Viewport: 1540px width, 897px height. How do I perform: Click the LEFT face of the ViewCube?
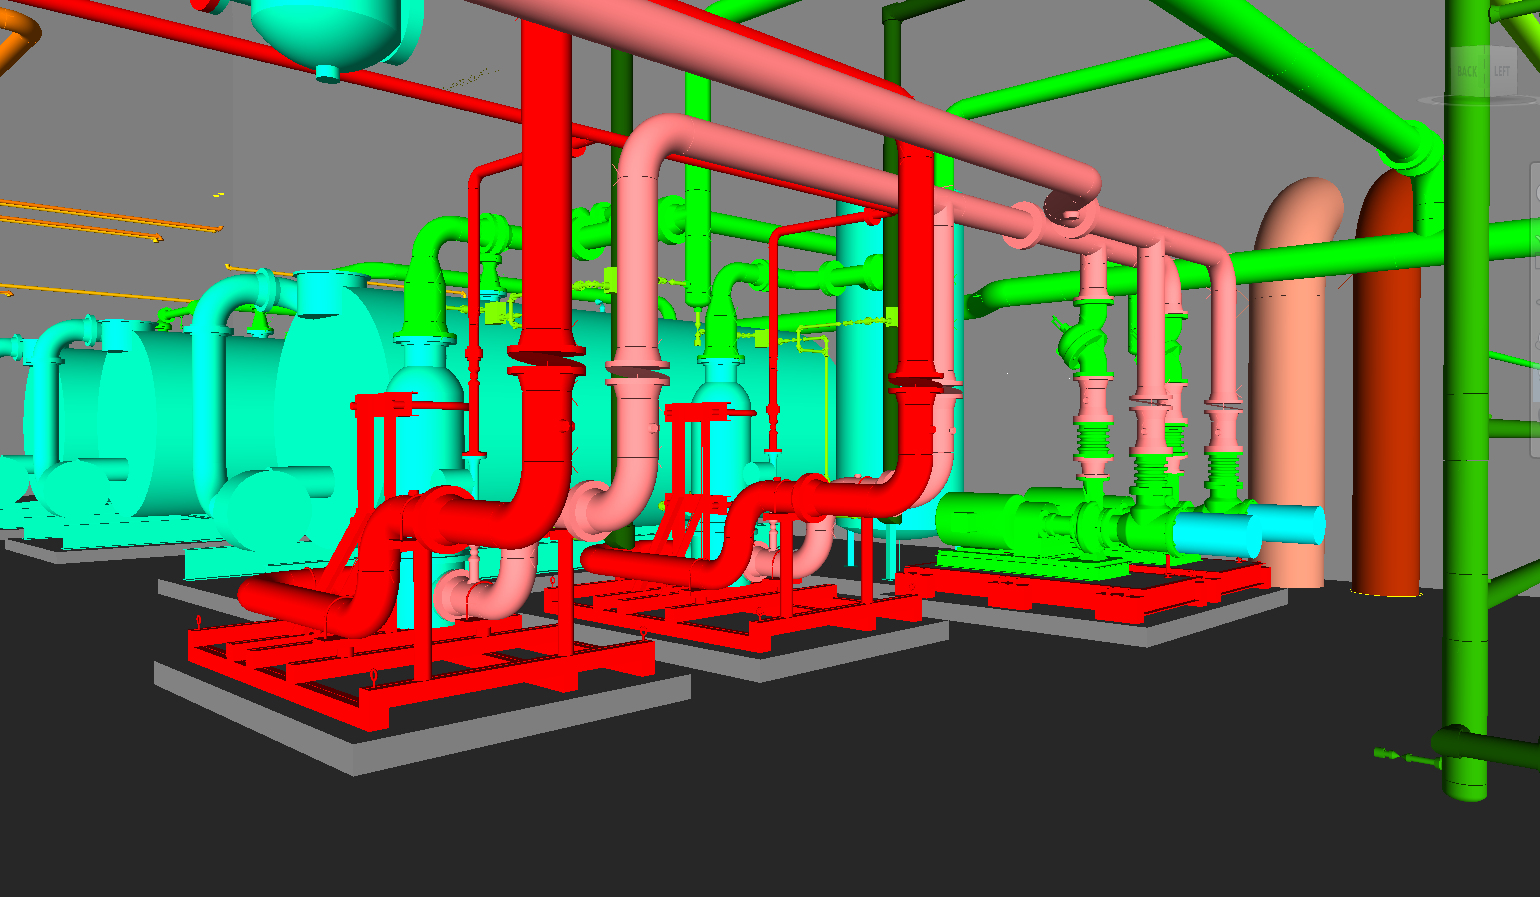(1502, 71)
